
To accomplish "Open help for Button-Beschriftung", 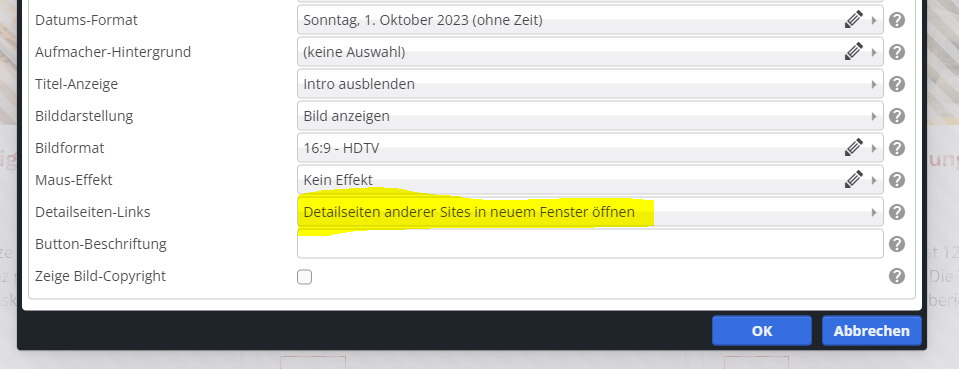I will pyautogui.click(x=897, y=244).
